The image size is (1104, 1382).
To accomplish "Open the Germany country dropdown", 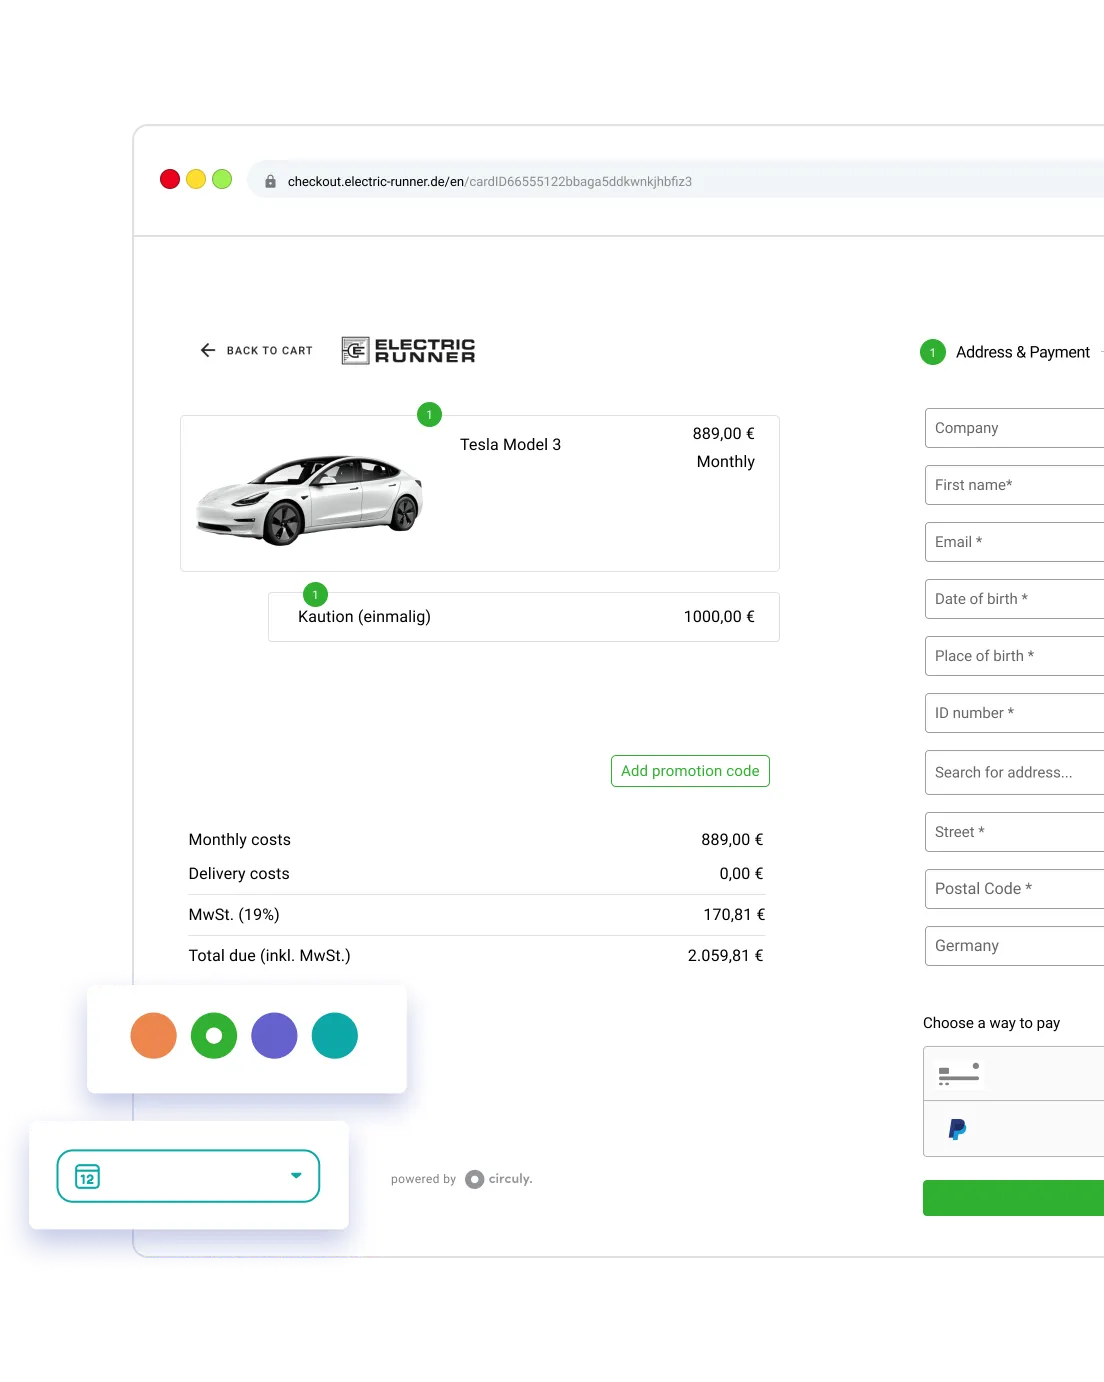I will point(1014,946).
